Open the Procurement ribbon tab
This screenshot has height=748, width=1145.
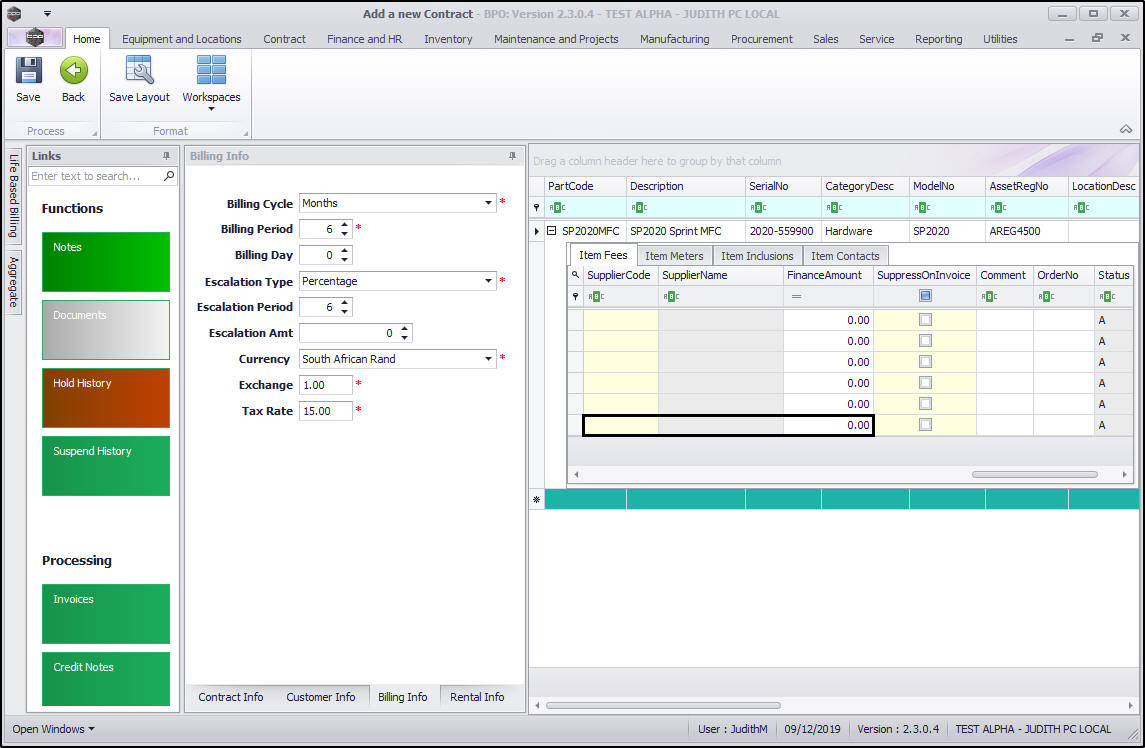coord(761,39)
